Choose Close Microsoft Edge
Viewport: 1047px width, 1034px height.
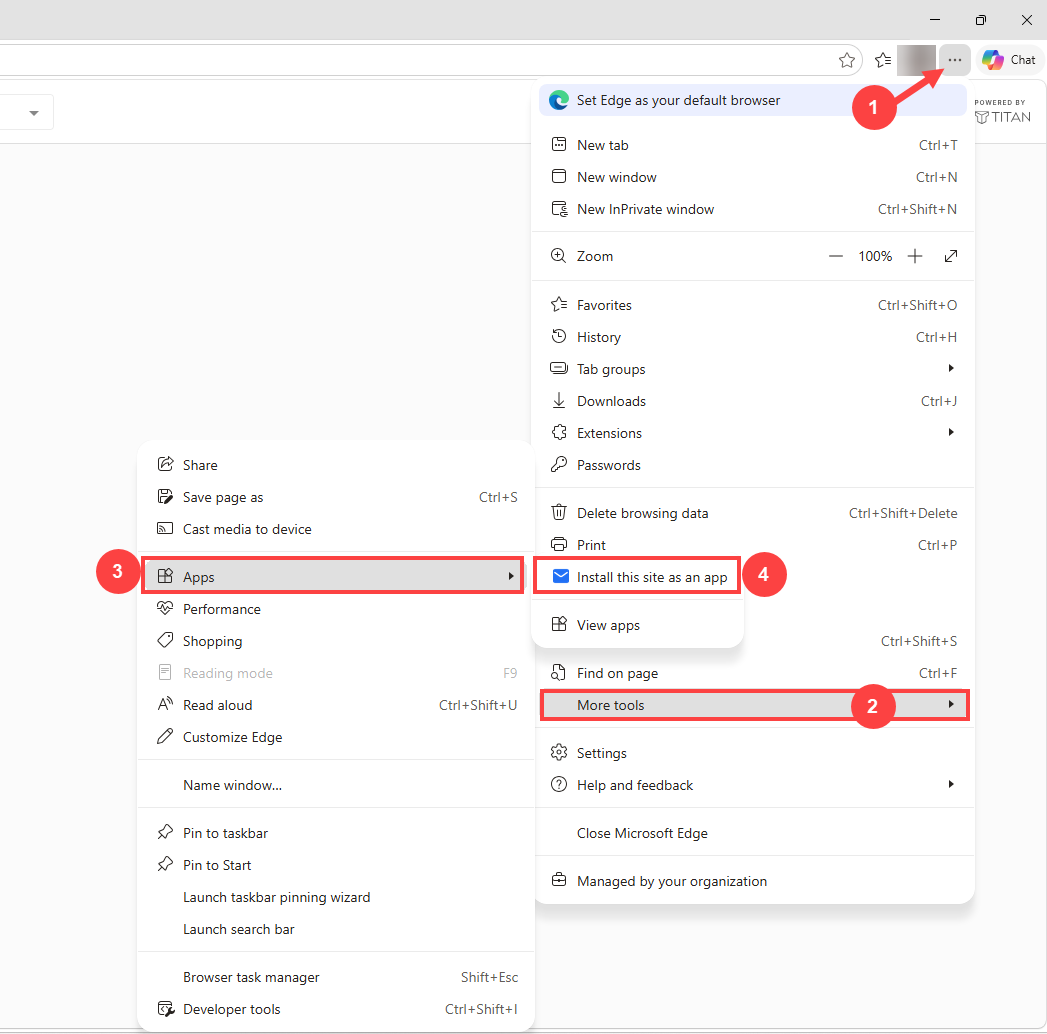click(x=754, y=834)
